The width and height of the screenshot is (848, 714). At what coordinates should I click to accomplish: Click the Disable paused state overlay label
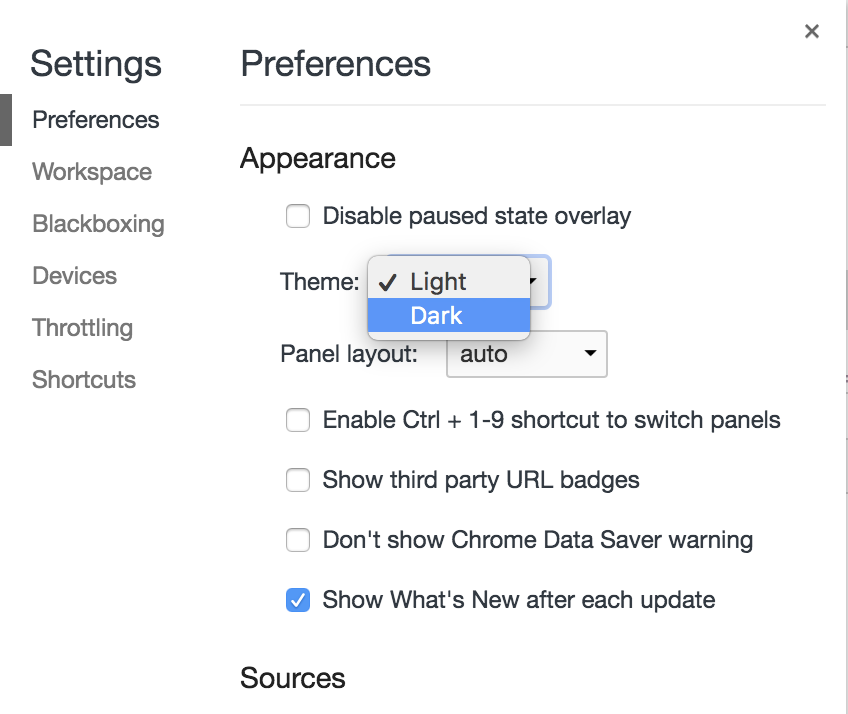(x=477, y=216)
